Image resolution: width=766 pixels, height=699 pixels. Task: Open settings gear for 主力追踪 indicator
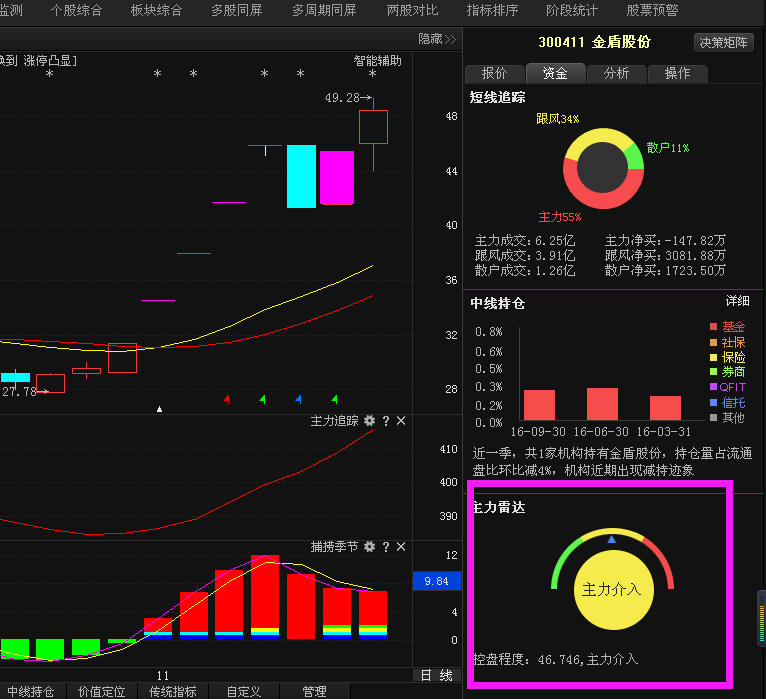pyautogui.click(x=369, y=421)
